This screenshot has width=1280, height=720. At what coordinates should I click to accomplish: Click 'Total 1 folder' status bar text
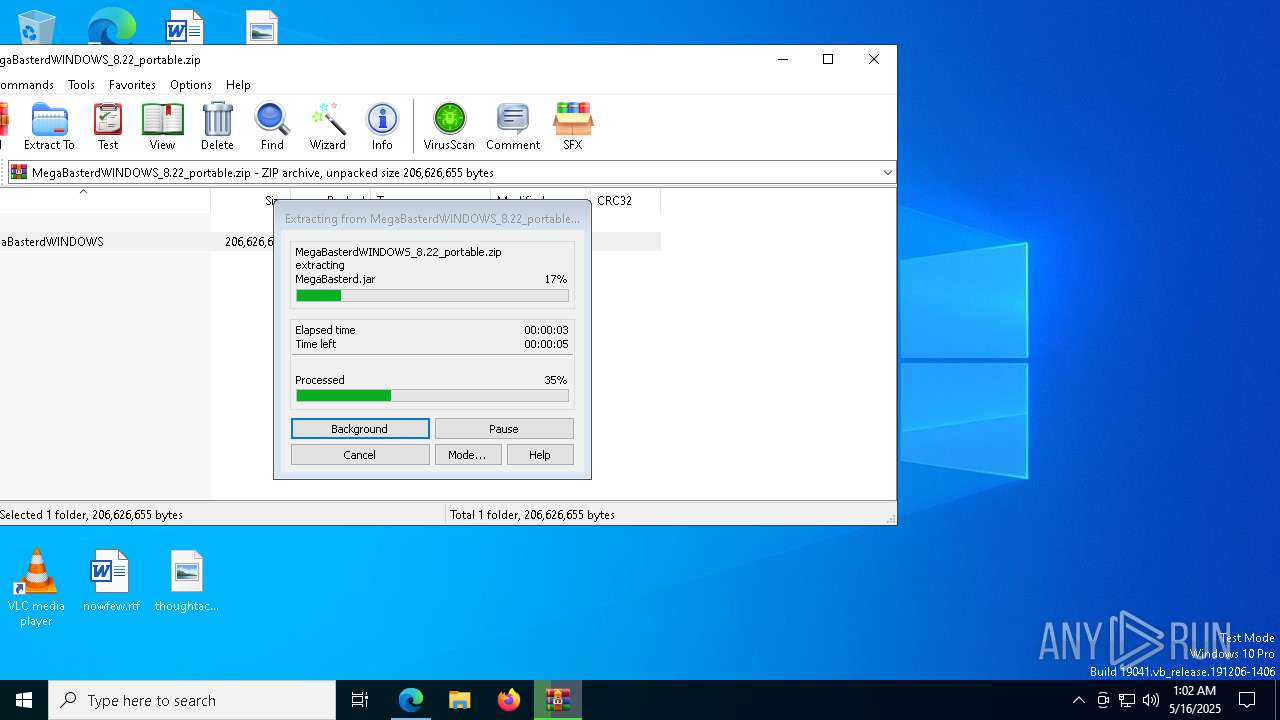click(x=532, y=515)
